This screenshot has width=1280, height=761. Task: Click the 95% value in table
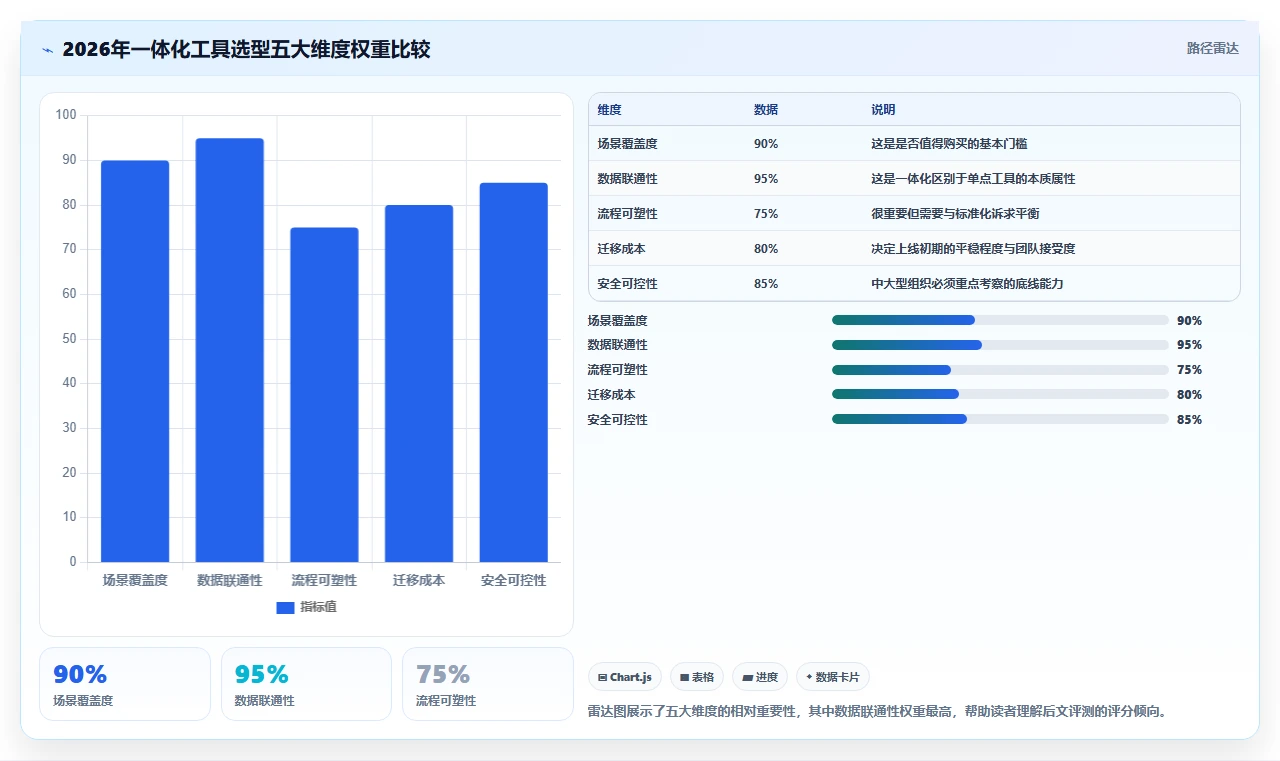pos(766,179)
